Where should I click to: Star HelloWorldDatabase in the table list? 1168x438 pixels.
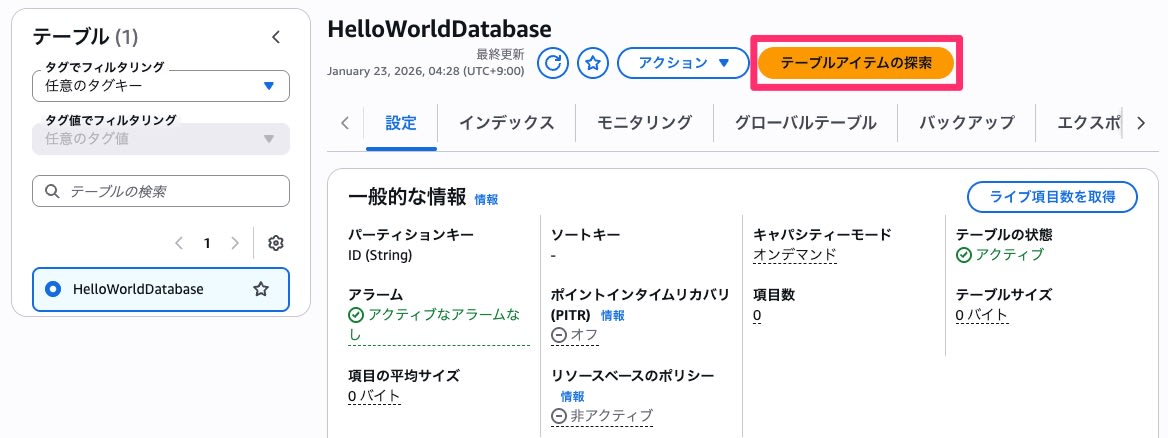(x=261, y=289)
